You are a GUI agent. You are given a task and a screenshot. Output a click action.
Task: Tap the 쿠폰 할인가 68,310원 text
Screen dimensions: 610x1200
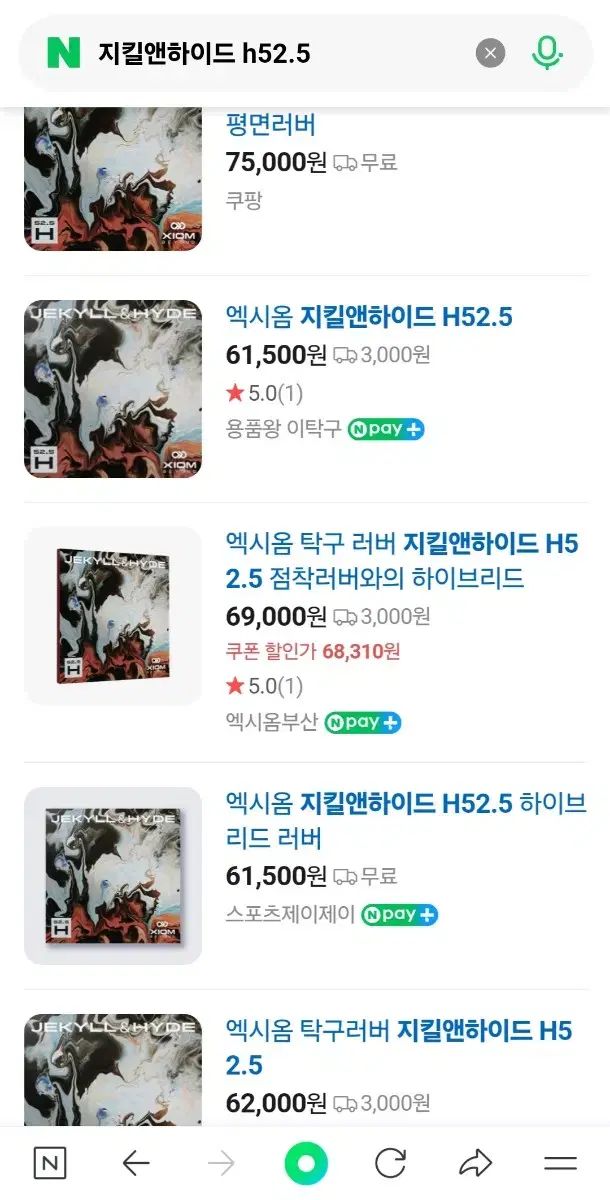pyautogui.click(x=313, y=651)
